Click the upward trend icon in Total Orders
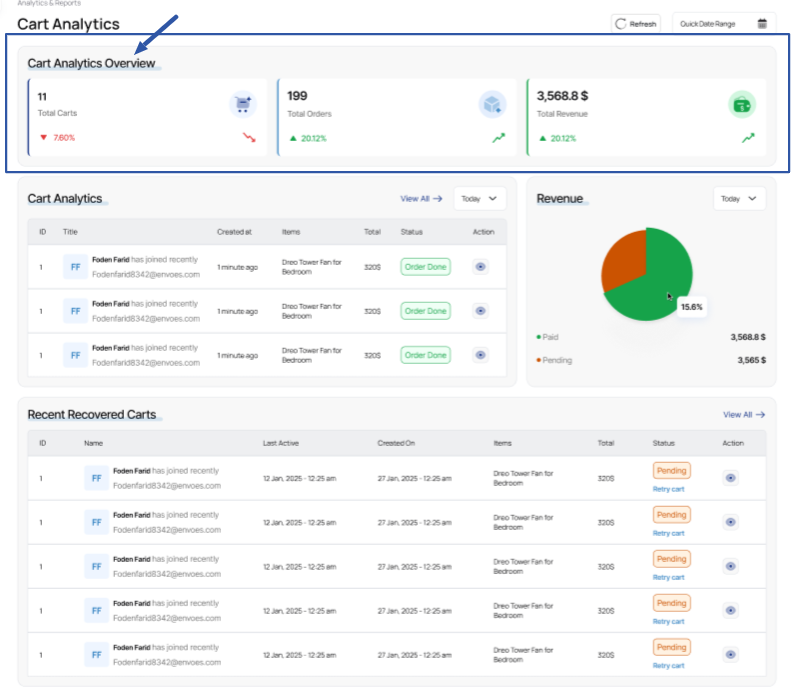This screenshot has width=793, height=697. click(498, 138)
